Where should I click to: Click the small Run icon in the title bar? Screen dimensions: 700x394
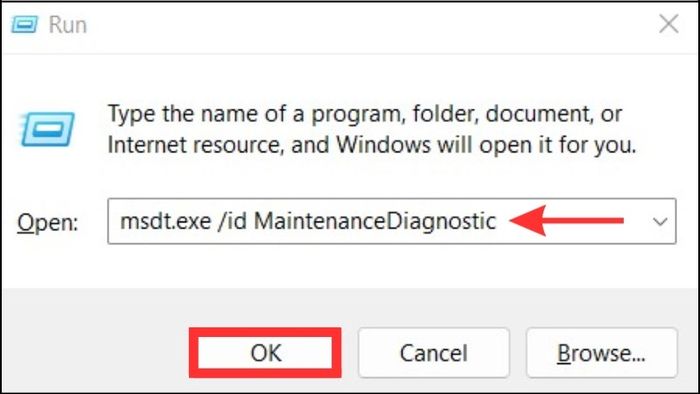[25, 24]
